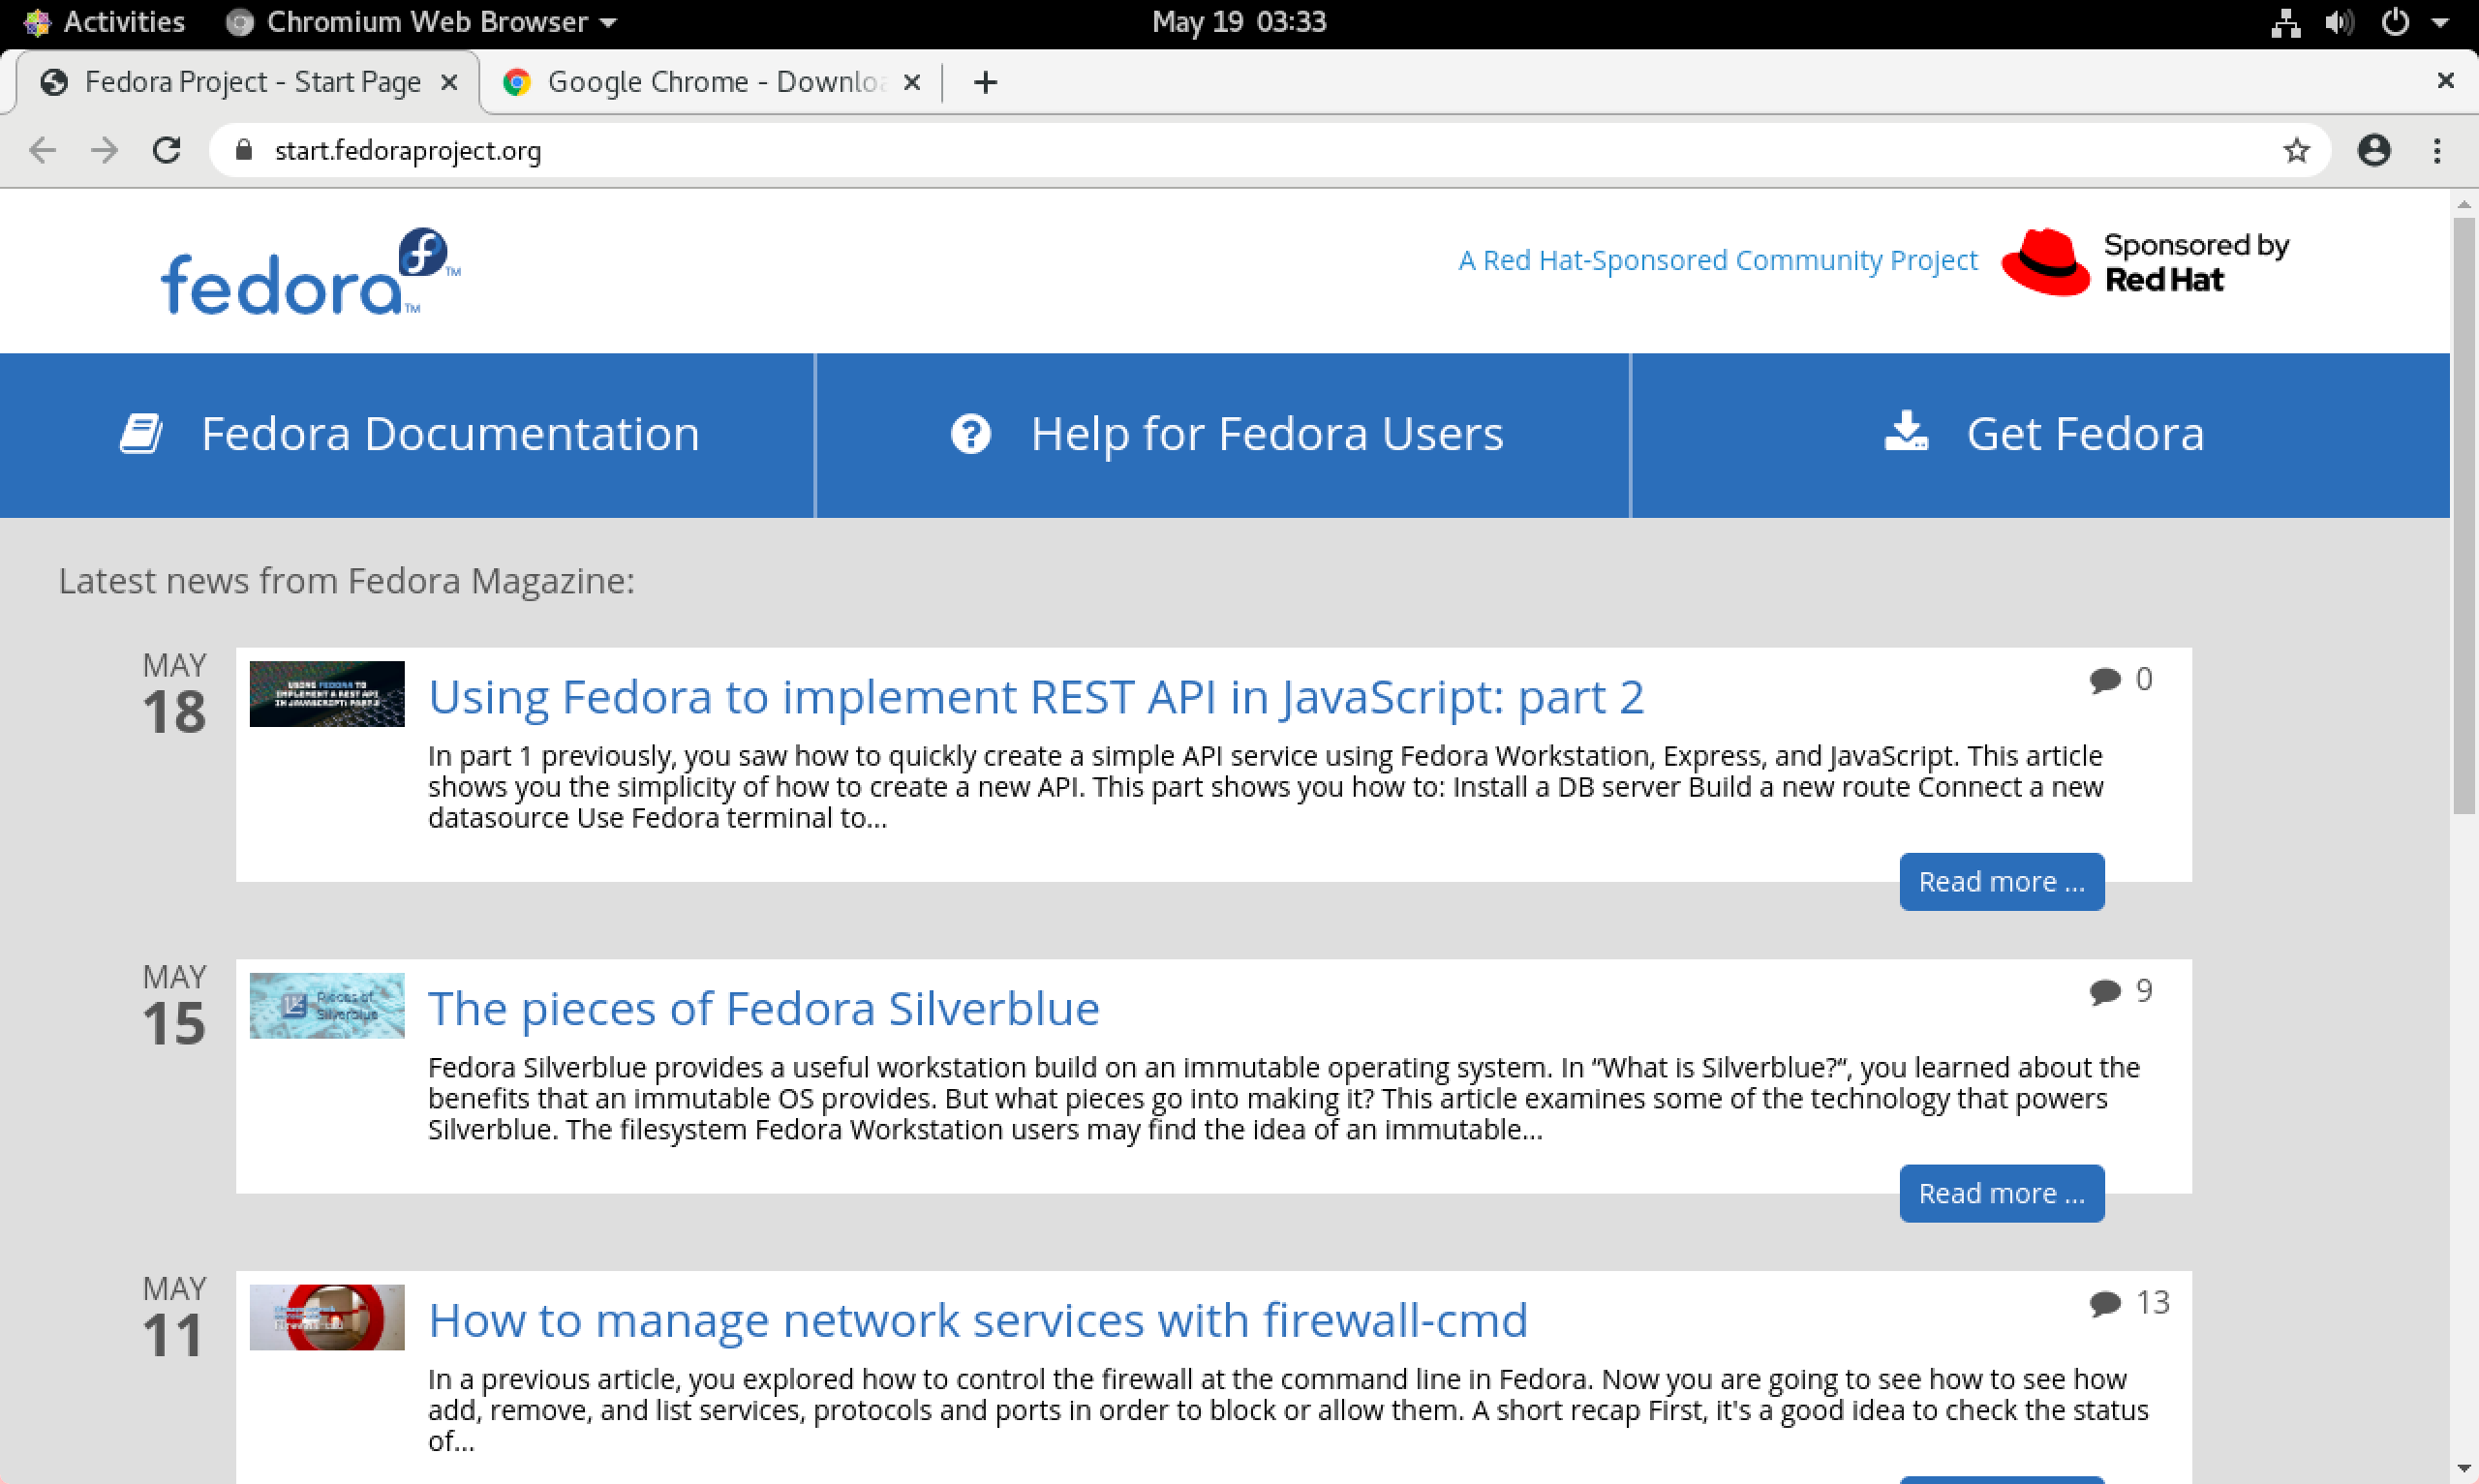This screenshot has height=1484, width=2479.
Task: Click the MAY 18 date label
Action: tap(174, 694)
